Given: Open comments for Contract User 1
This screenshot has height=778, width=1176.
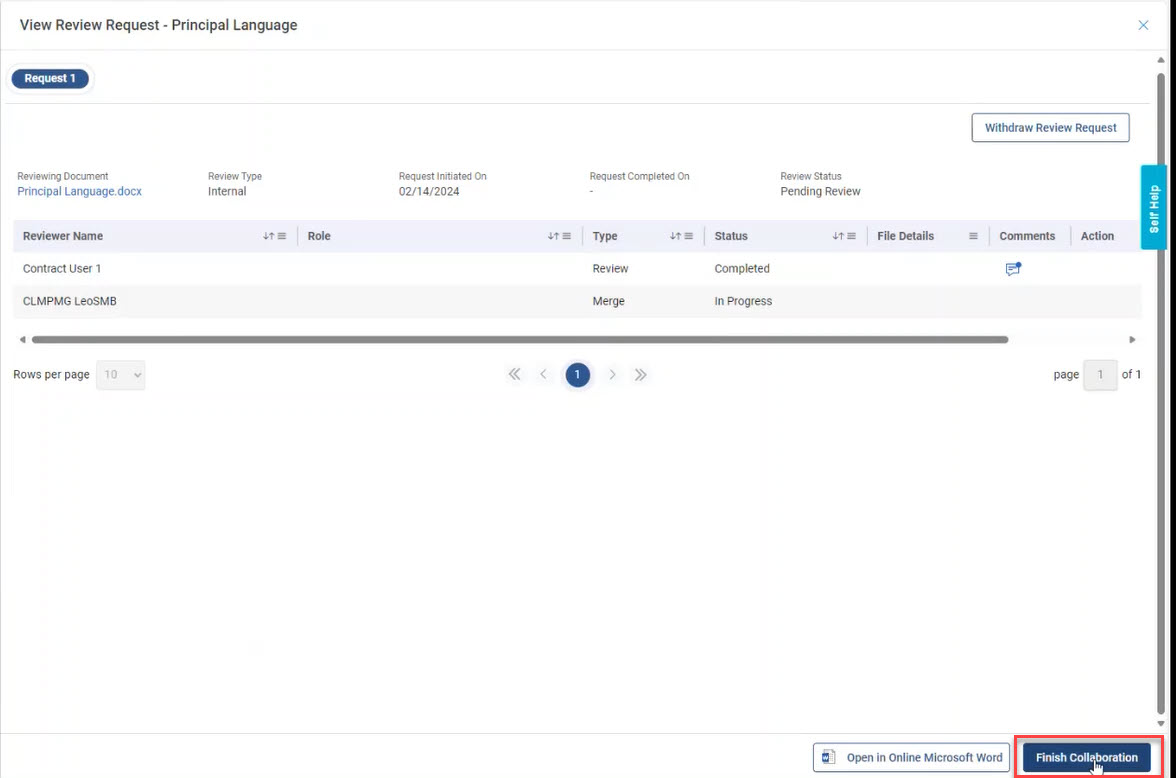Looking at the screenshot, I should point(1013,269).
